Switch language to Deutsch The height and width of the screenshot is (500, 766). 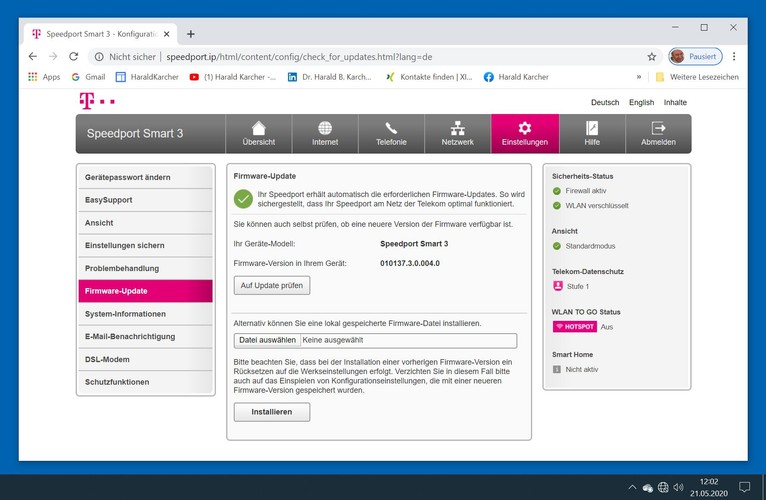(605, 102)
